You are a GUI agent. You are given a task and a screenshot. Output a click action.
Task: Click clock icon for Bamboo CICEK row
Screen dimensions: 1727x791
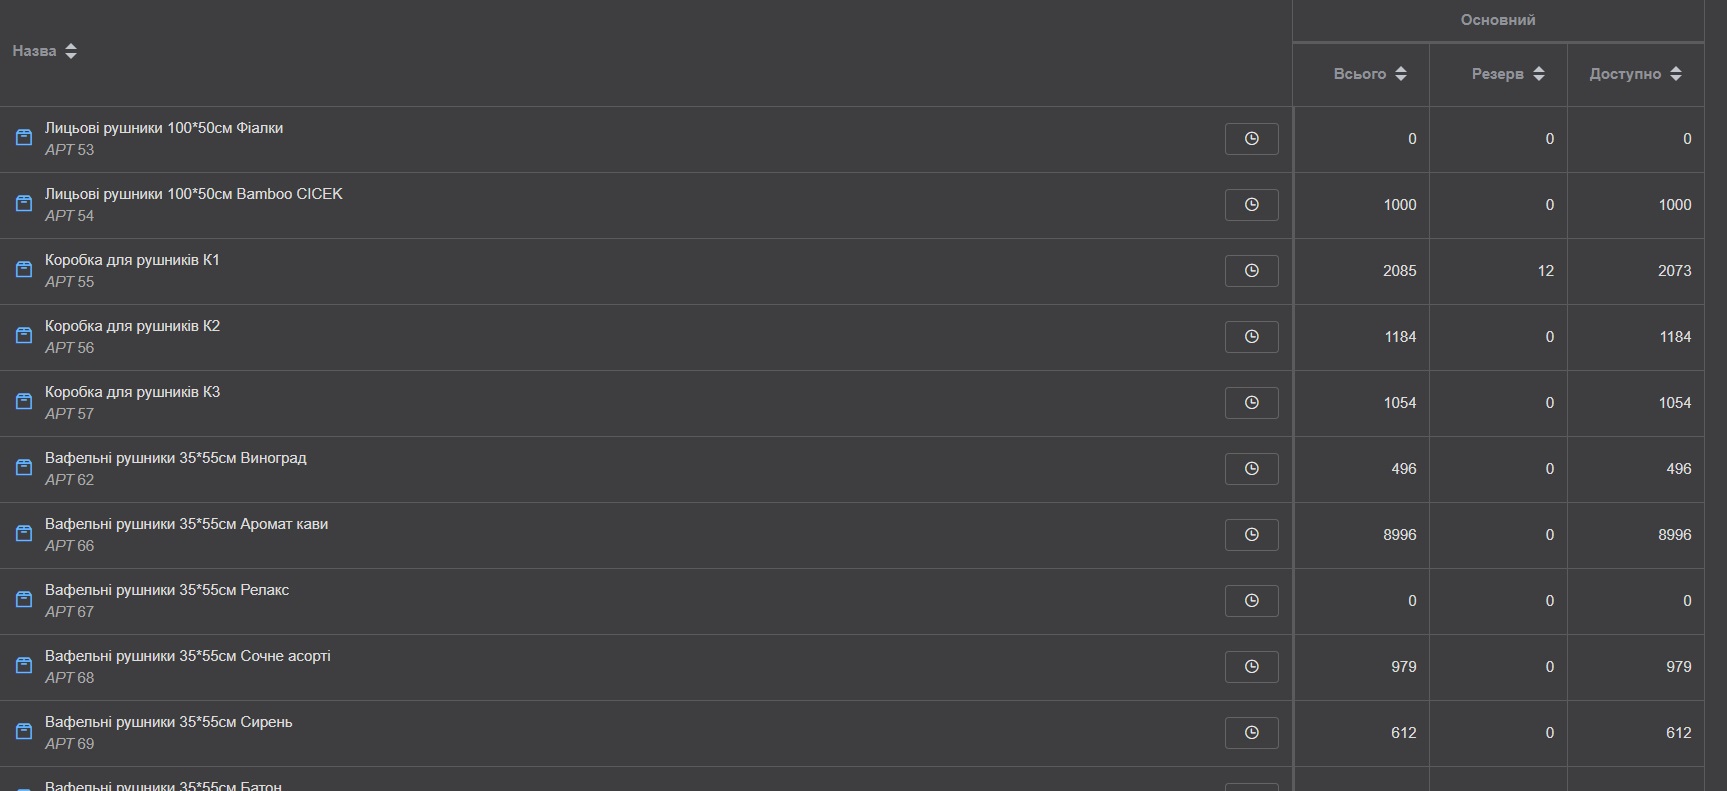(x=1251, y=205)
